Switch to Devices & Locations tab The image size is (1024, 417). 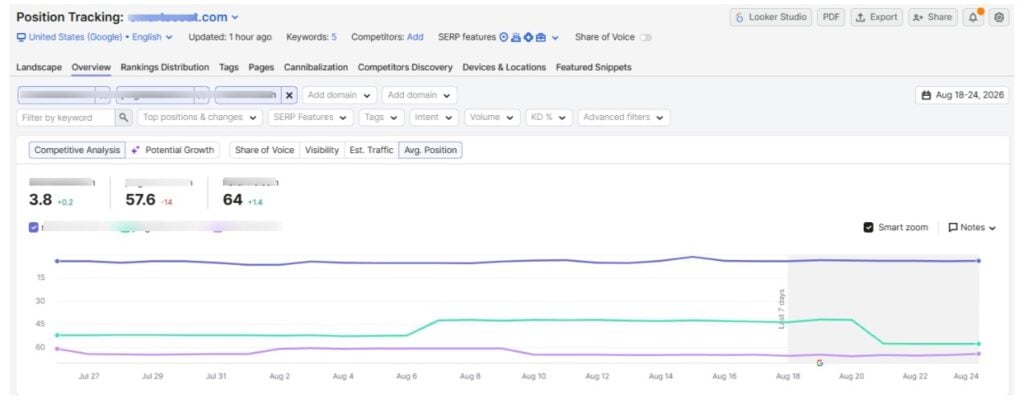[x=504, y=67]
